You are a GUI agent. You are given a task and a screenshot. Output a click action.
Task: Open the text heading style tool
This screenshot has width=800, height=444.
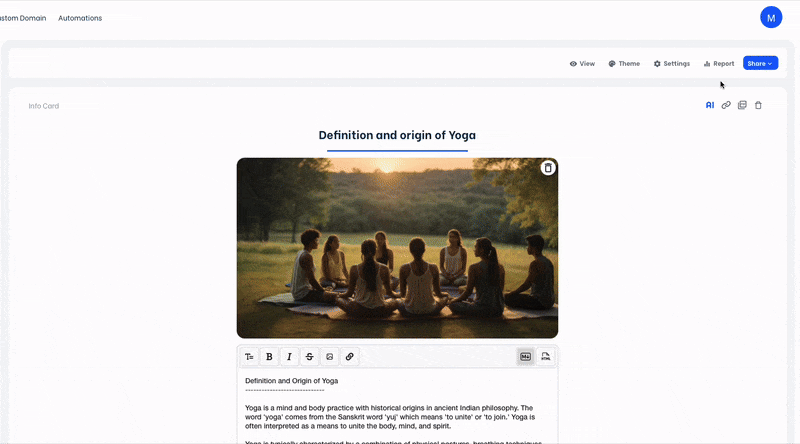249,357
